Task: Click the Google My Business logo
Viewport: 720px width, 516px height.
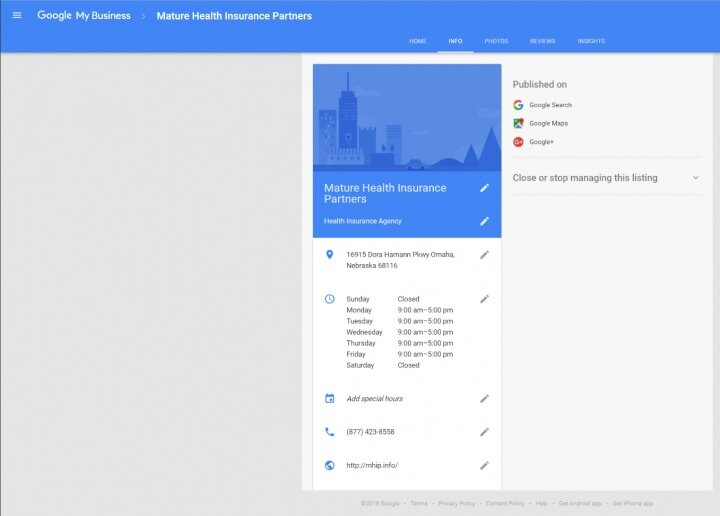Action: (84, 16)
